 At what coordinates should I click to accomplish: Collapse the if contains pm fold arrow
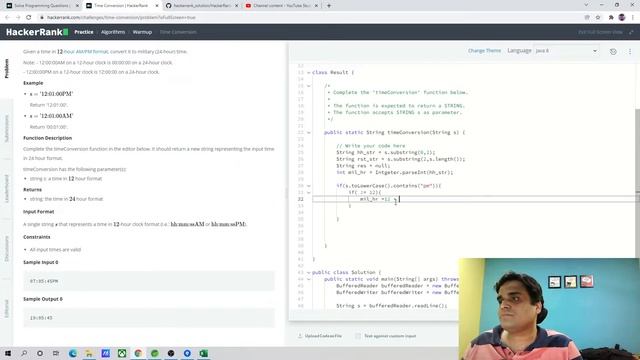point(309,186)
